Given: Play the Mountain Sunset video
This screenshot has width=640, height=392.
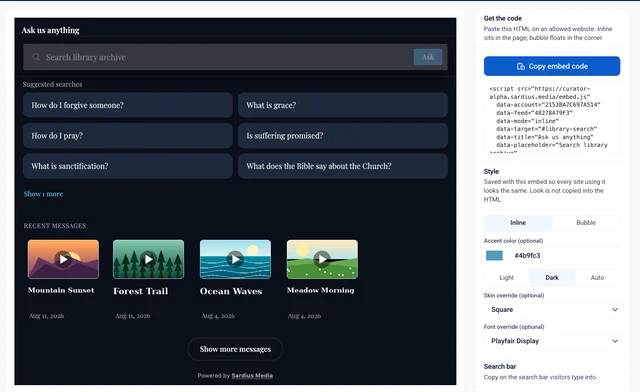Looking at the screenshot, I should (63, 259).
